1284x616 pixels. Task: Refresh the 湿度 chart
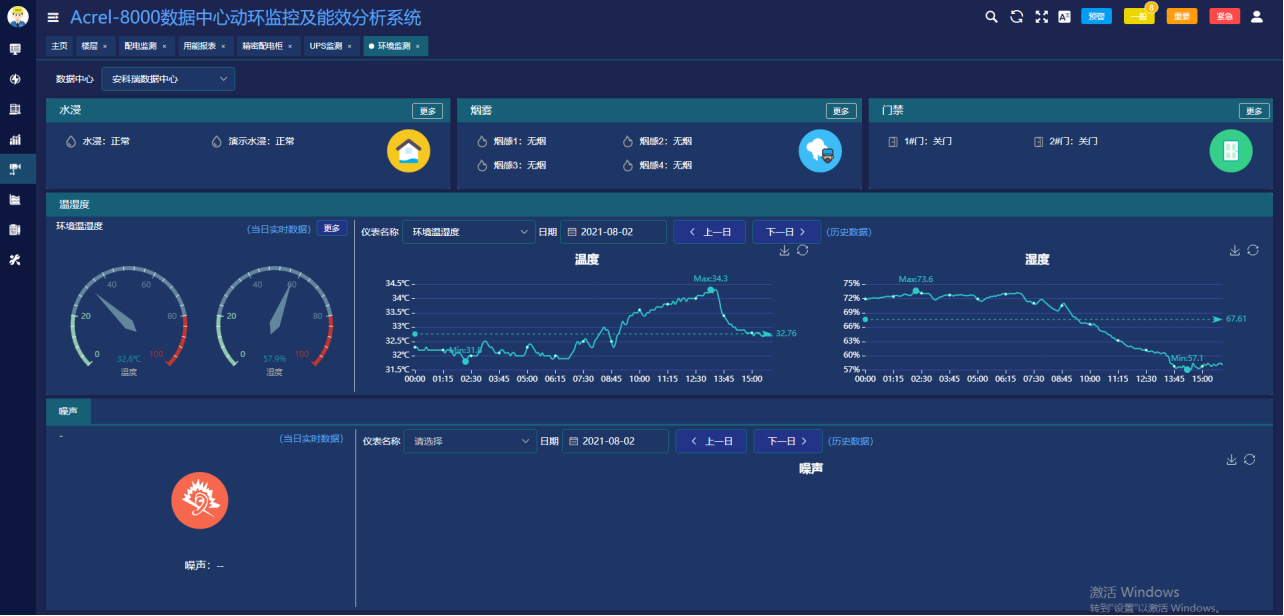pyautogui.click(x=1252, y=250)
